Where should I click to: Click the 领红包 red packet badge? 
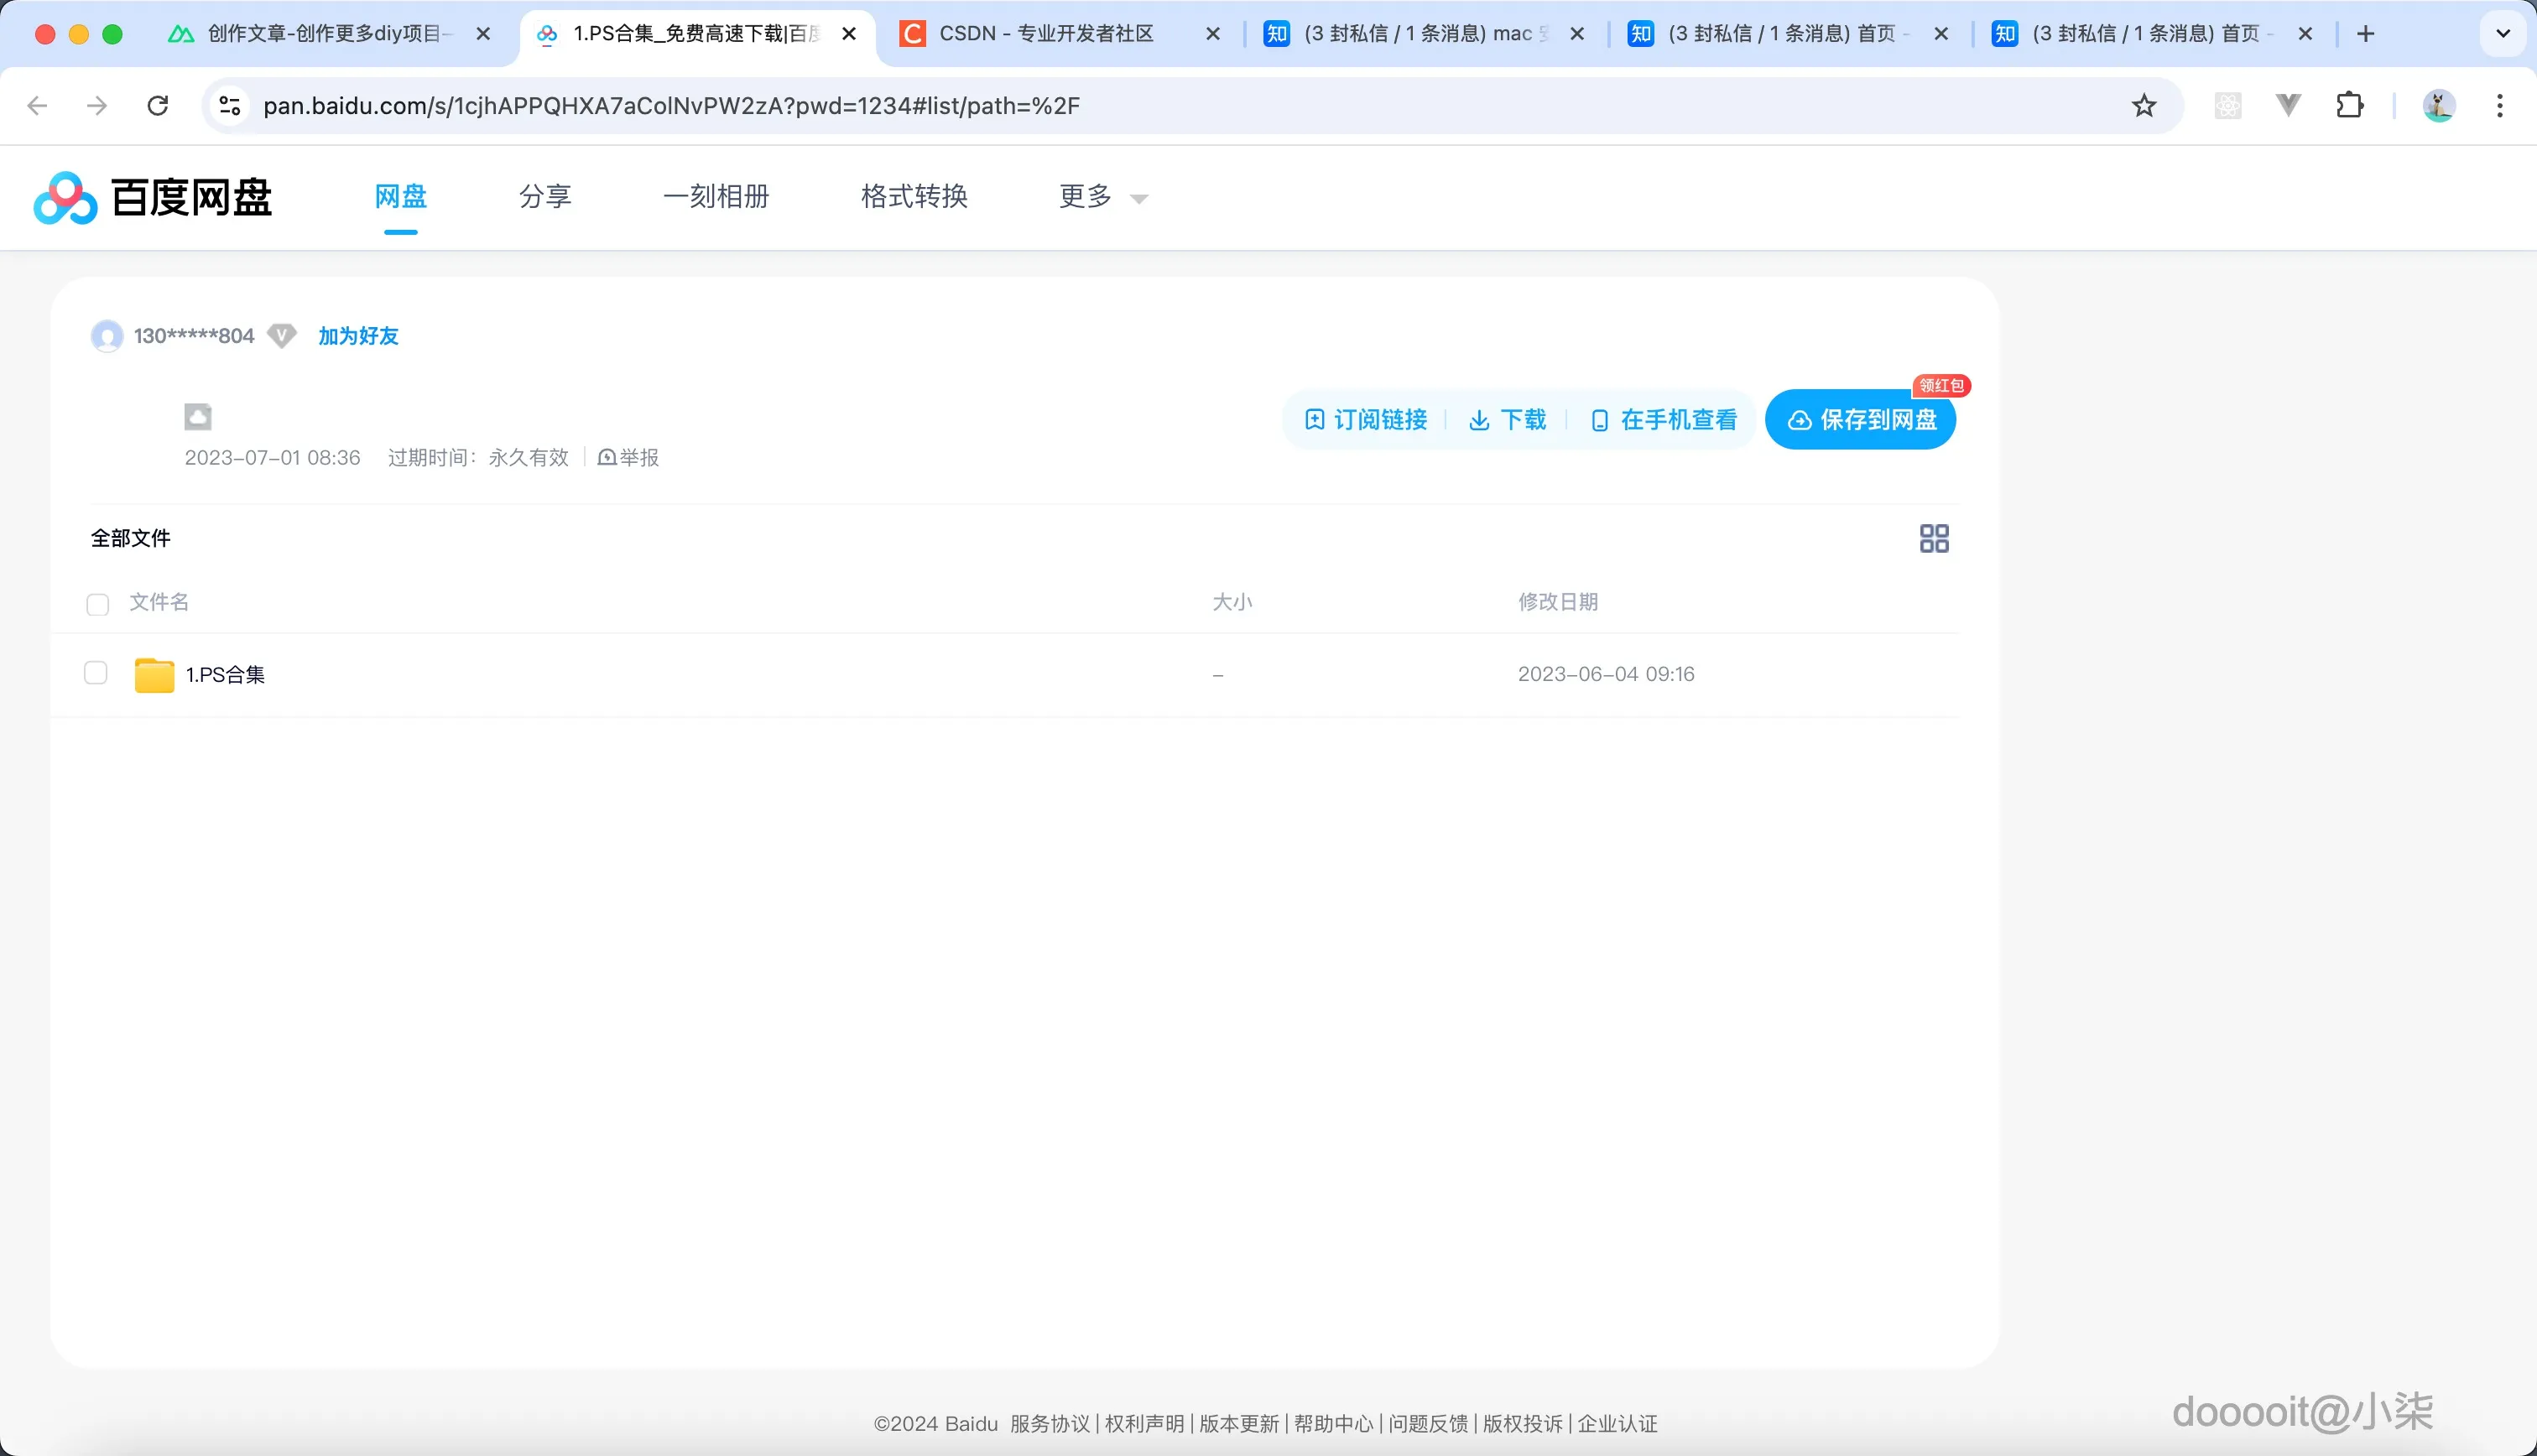point(1942,386)
